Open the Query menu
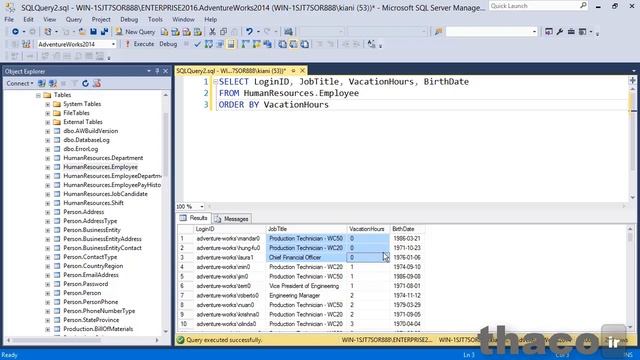Screen dimensions: 640x360 [74, 19]
